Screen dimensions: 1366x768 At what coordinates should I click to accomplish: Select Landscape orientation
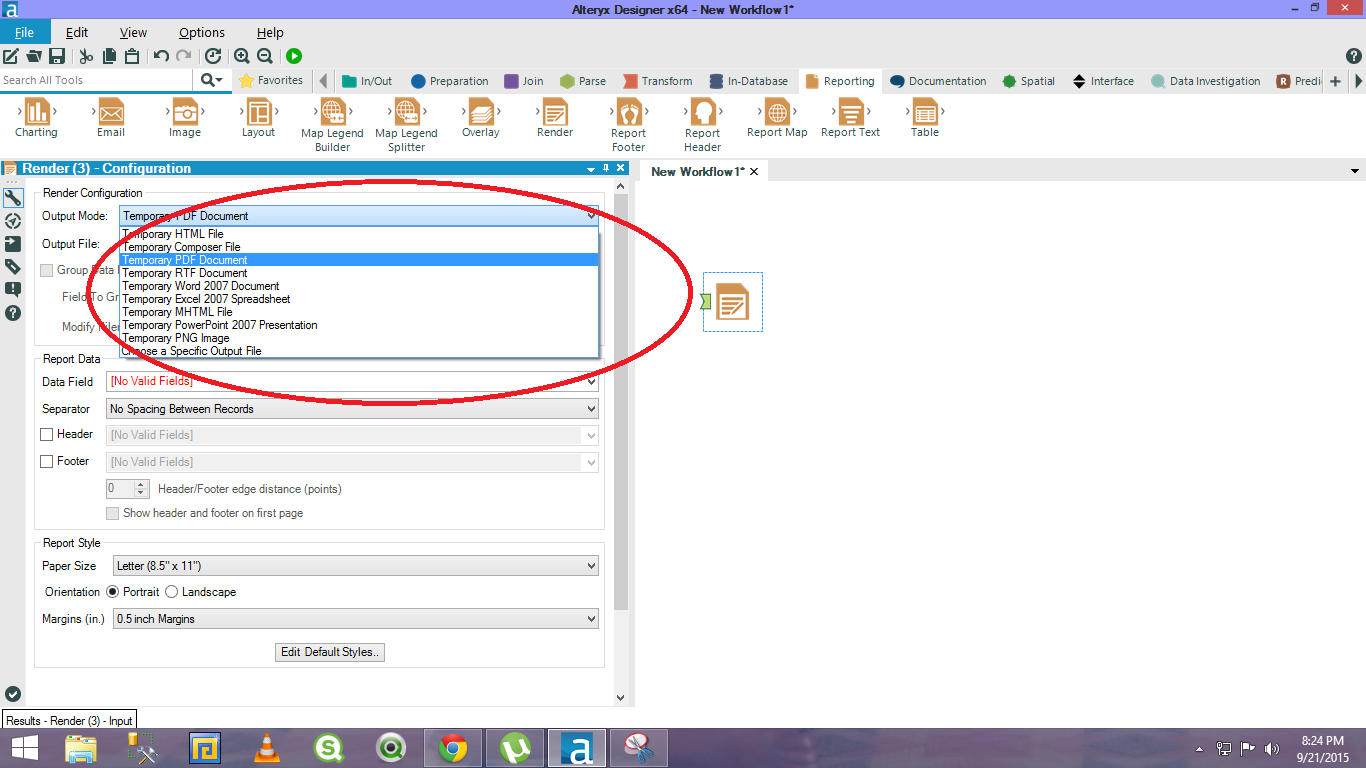tap(172, 592)
